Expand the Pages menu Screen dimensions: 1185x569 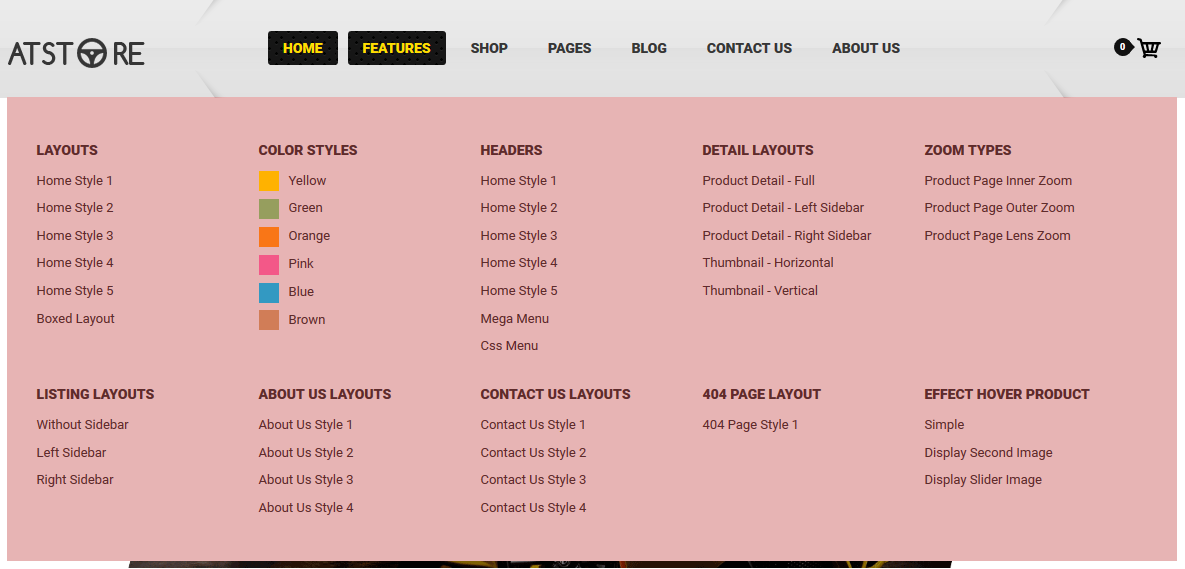pos(569,48)
